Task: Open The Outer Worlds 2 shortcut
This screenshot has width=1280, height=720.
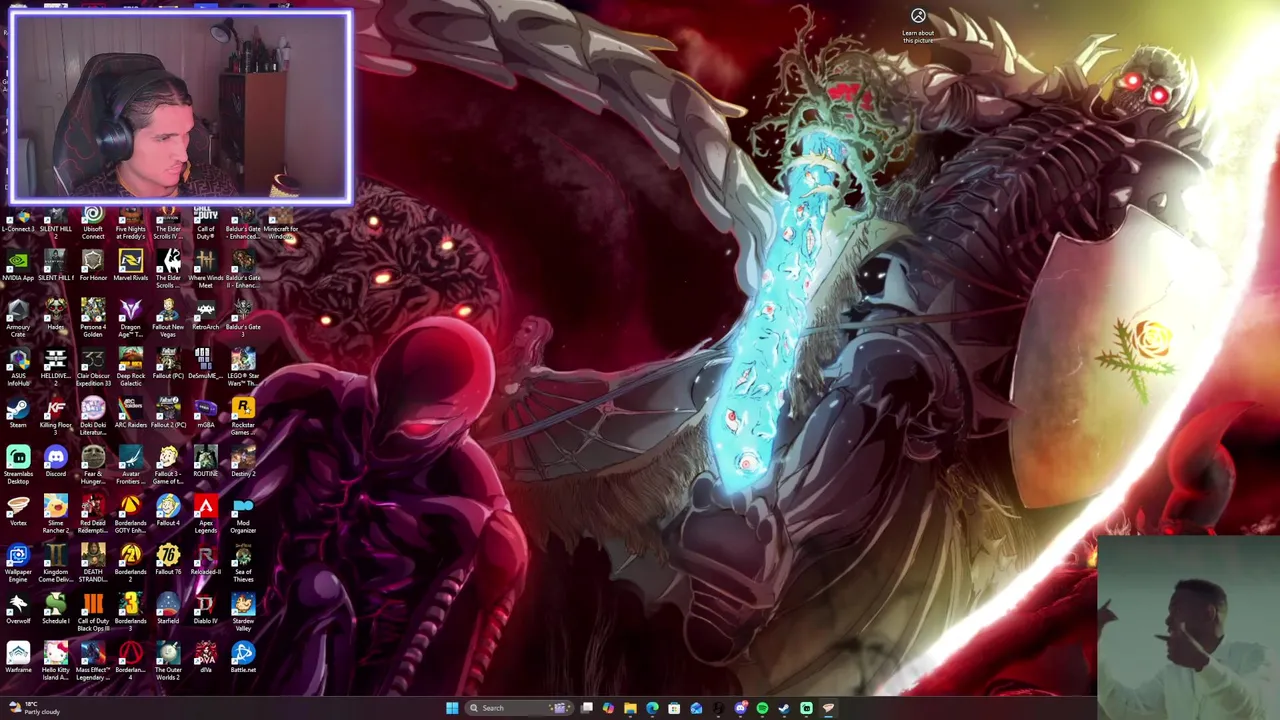Action: tap(168, 663)
